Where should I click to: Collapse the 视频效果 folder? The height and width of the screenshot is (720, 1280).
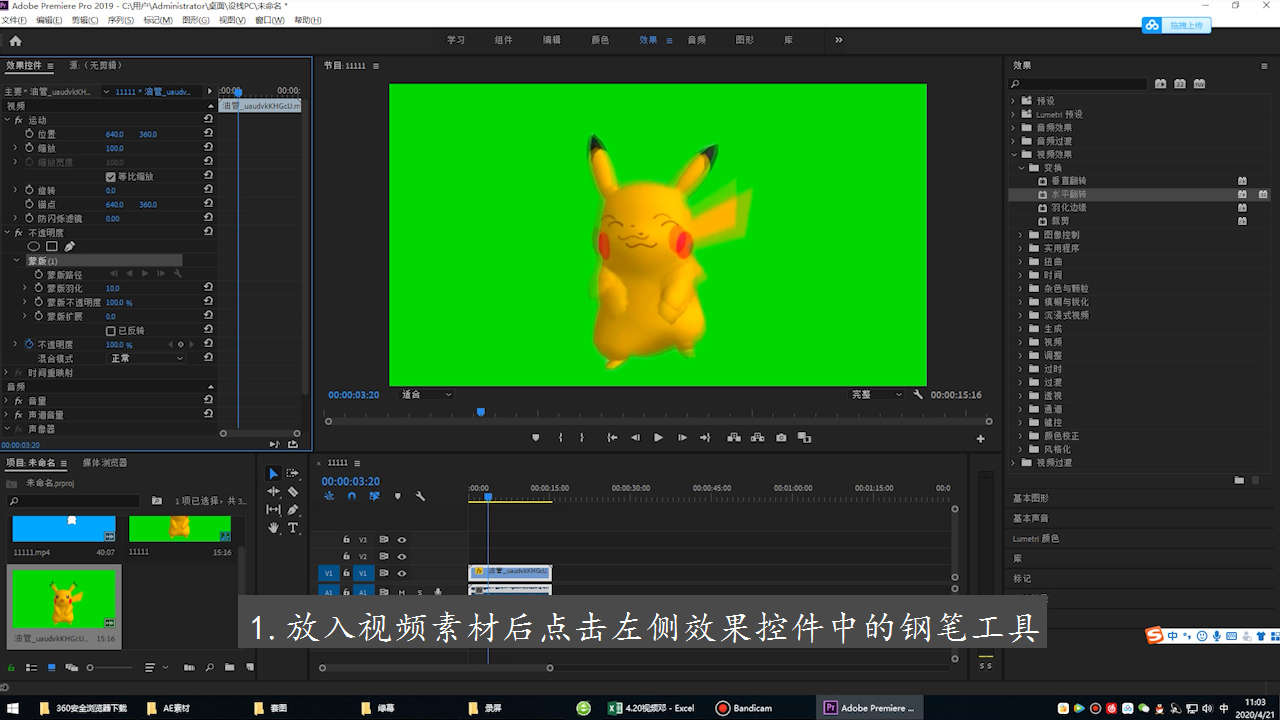coord(1013,154)
